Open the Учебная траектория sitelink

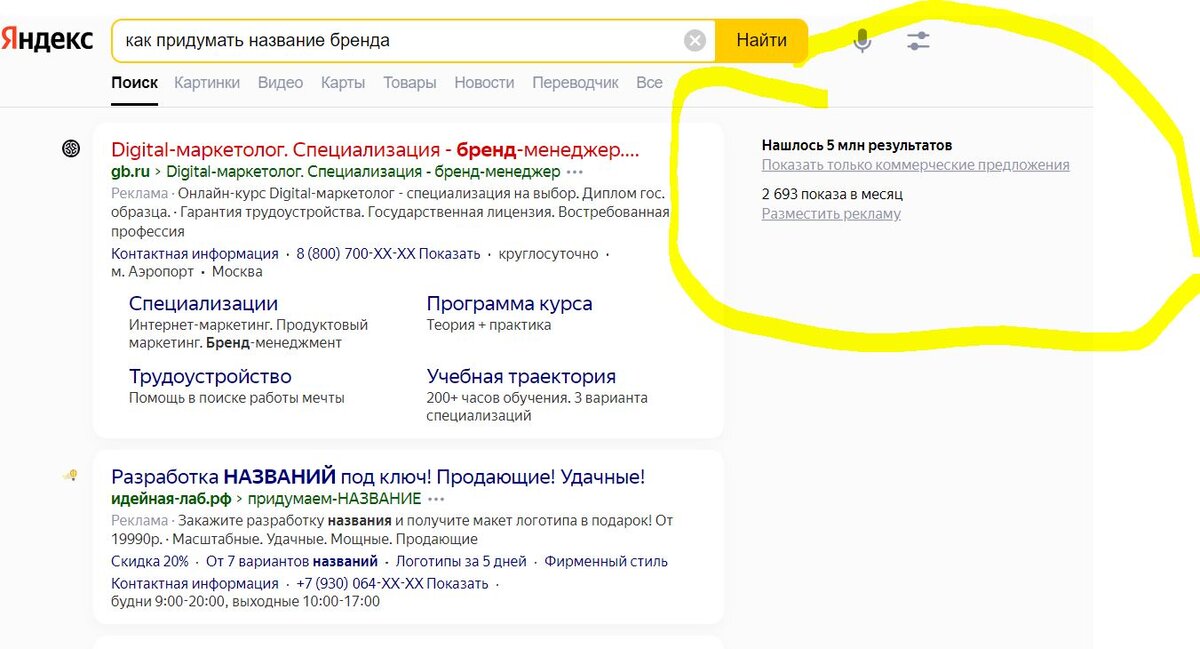click(521, 377)
